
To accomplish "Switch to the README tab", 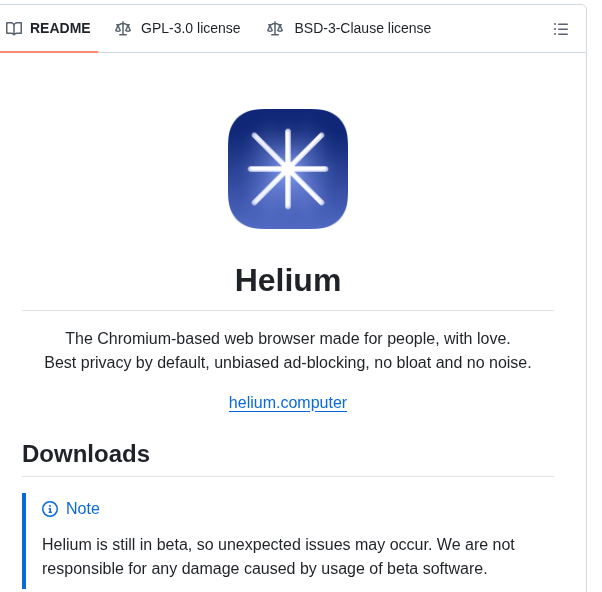I will (x=59, y=28).
